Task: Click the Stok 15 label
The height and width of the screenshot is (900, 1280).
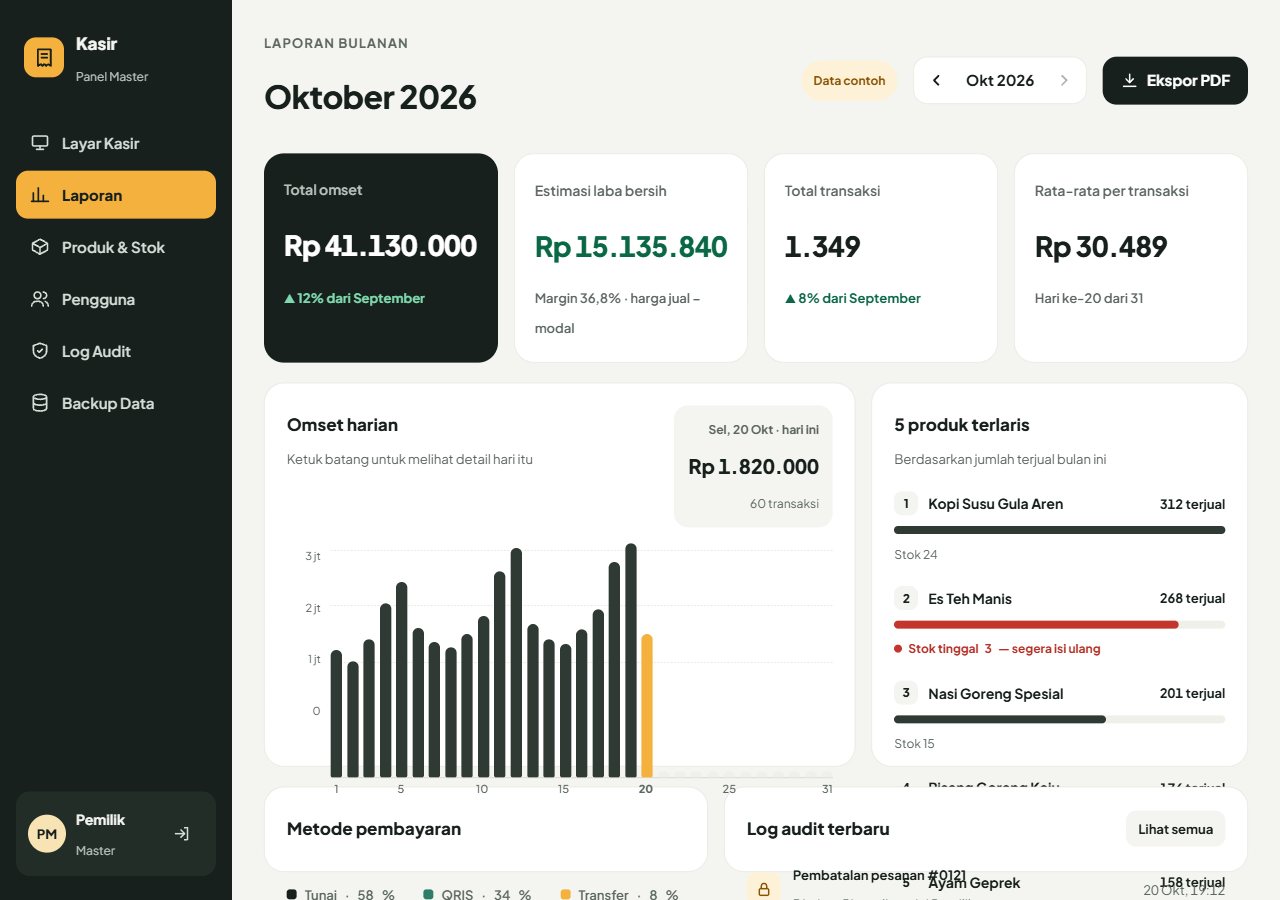Action: pos(916,744)
